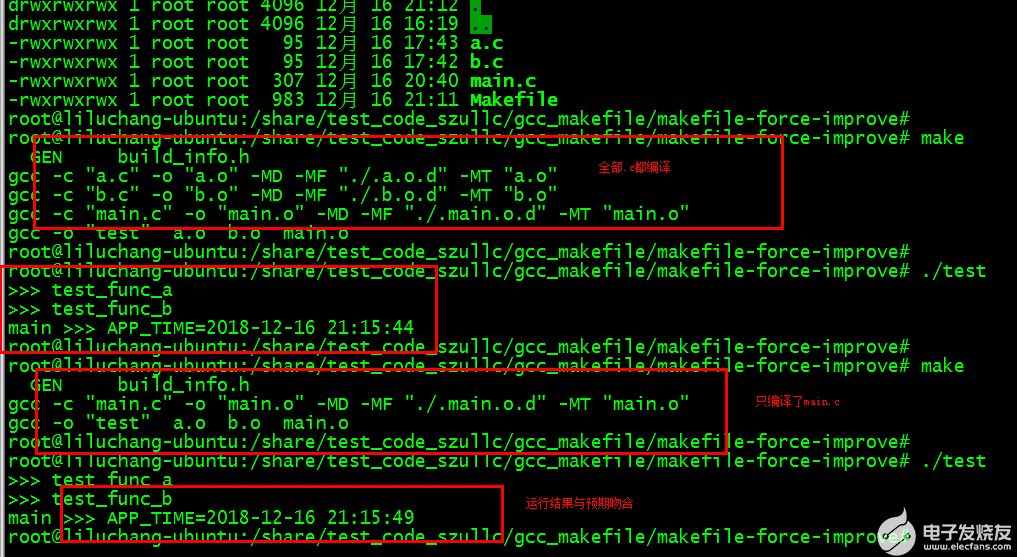Click the red annotation '运行结果与预期吻合'
This screenshot has height=557, width=1017.
click(579, 503)
